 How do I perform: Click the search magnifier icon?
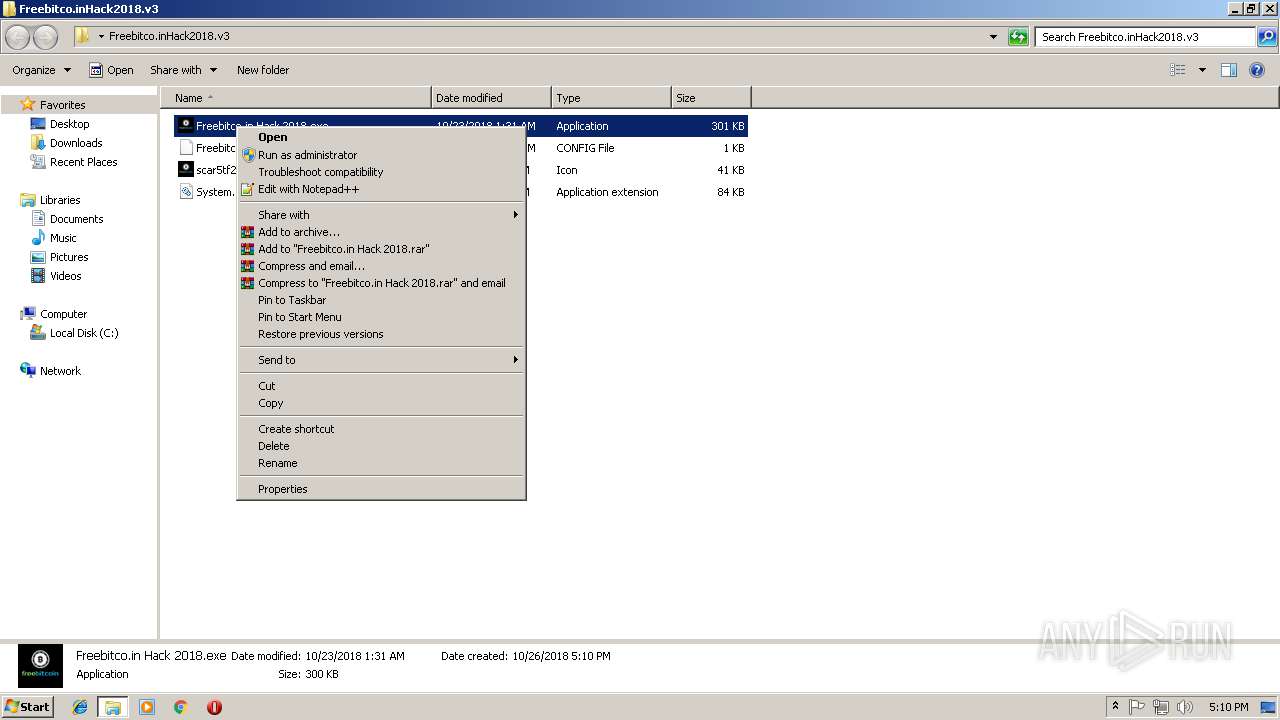pos(1267,37)
